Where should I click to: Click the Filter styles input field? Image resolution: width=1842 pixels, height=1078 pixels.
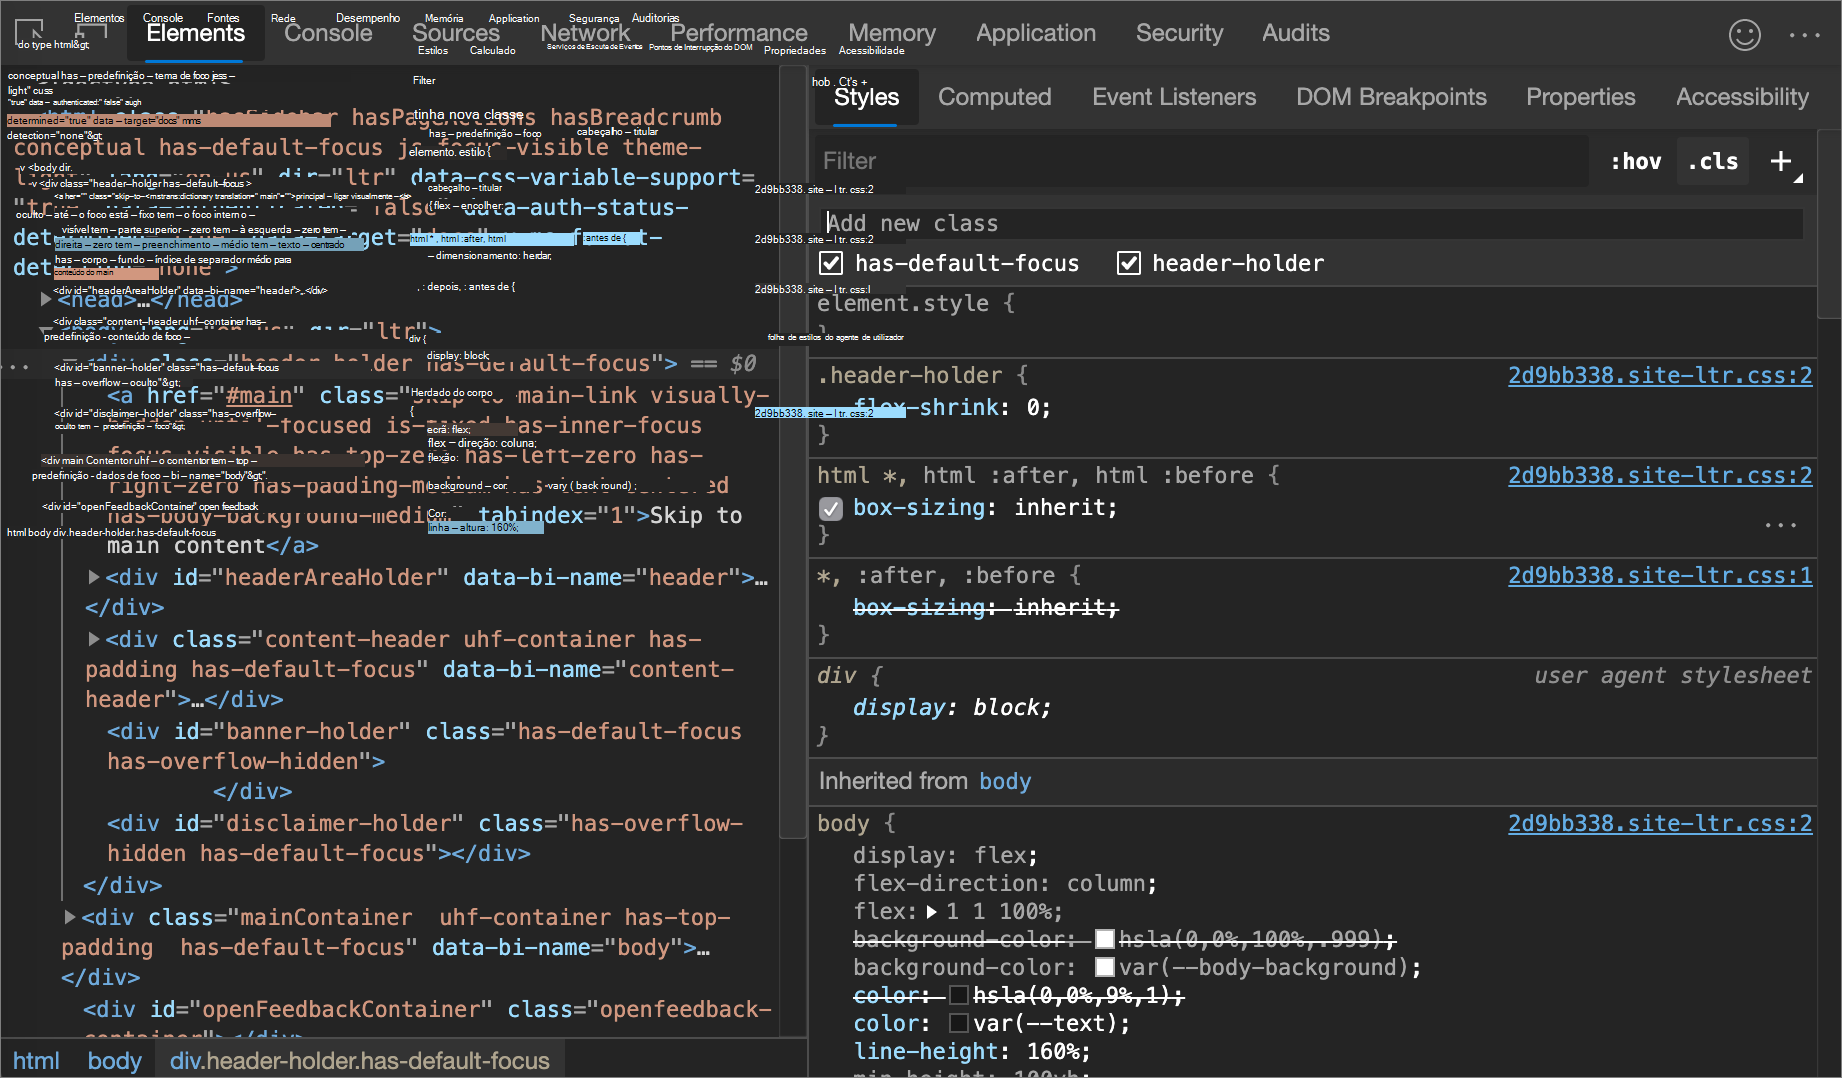point(1200,161)
